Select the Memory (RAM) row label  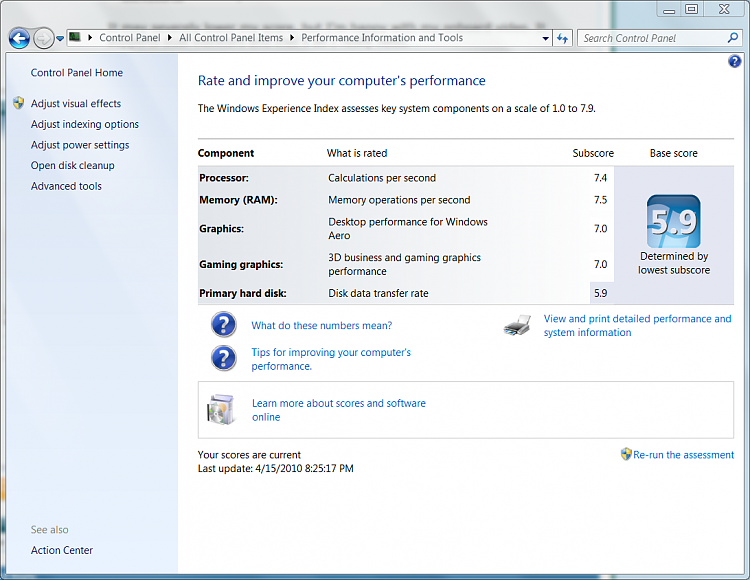coord(238,200)
